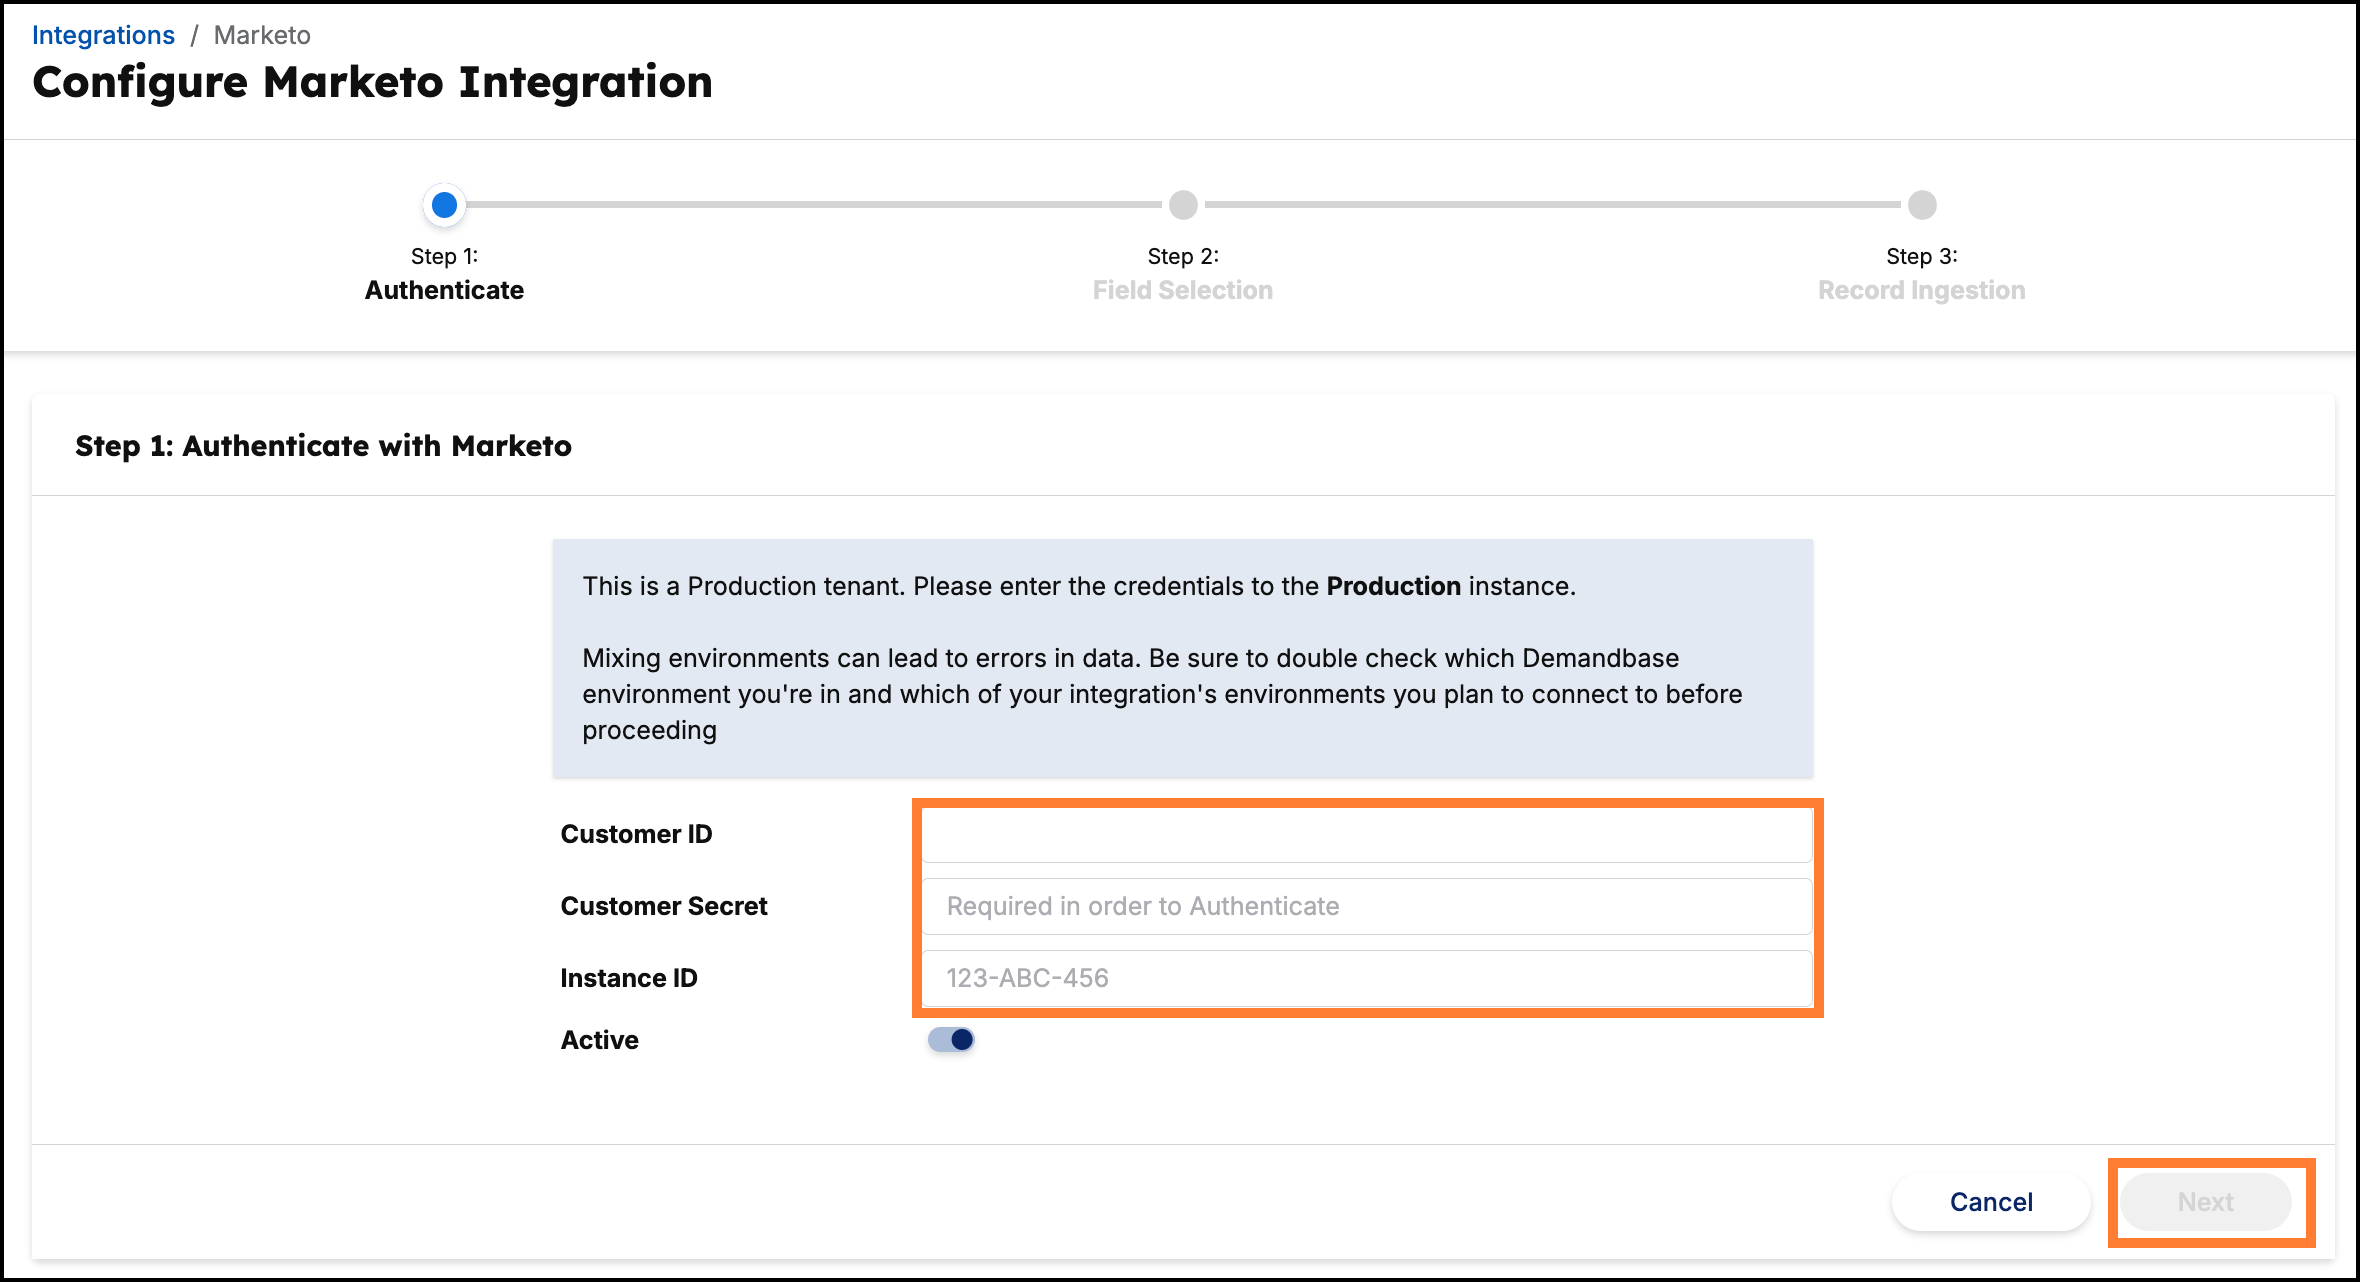
Task: Cancel the Marketo configuration
Action: coord(1991,1202)
